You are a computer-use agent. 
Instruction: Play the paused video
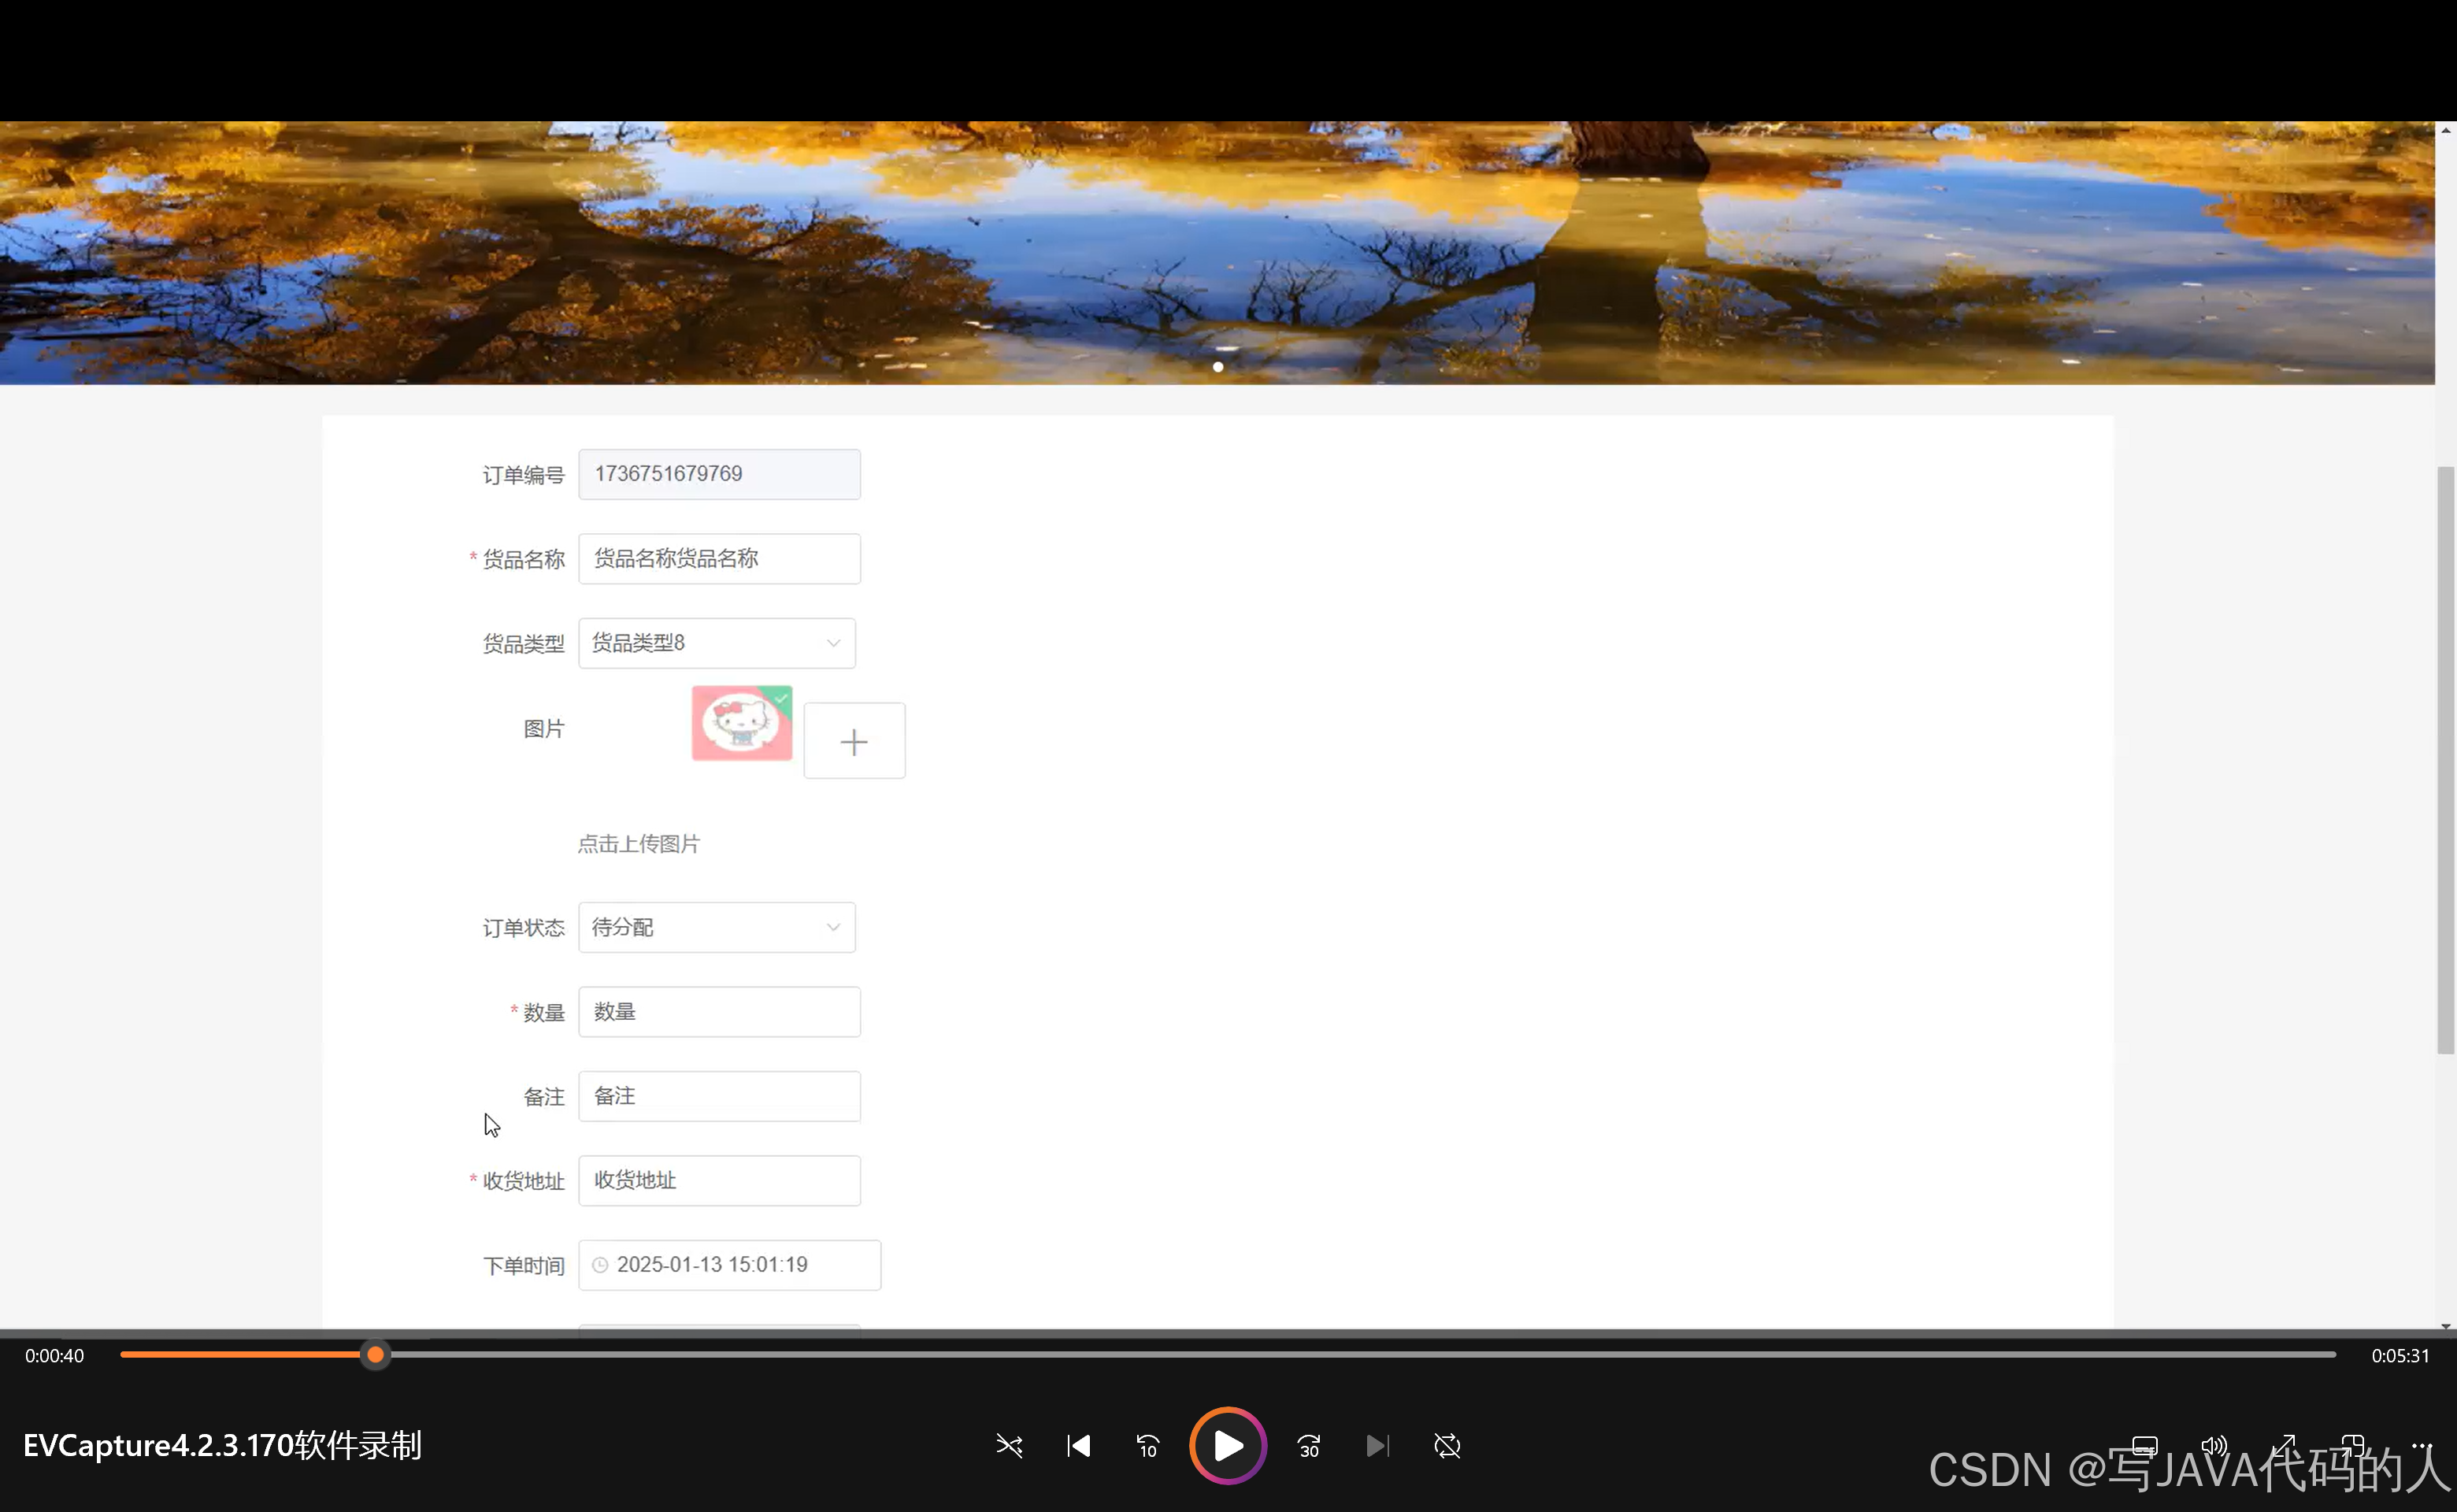pos(1228,1445)
